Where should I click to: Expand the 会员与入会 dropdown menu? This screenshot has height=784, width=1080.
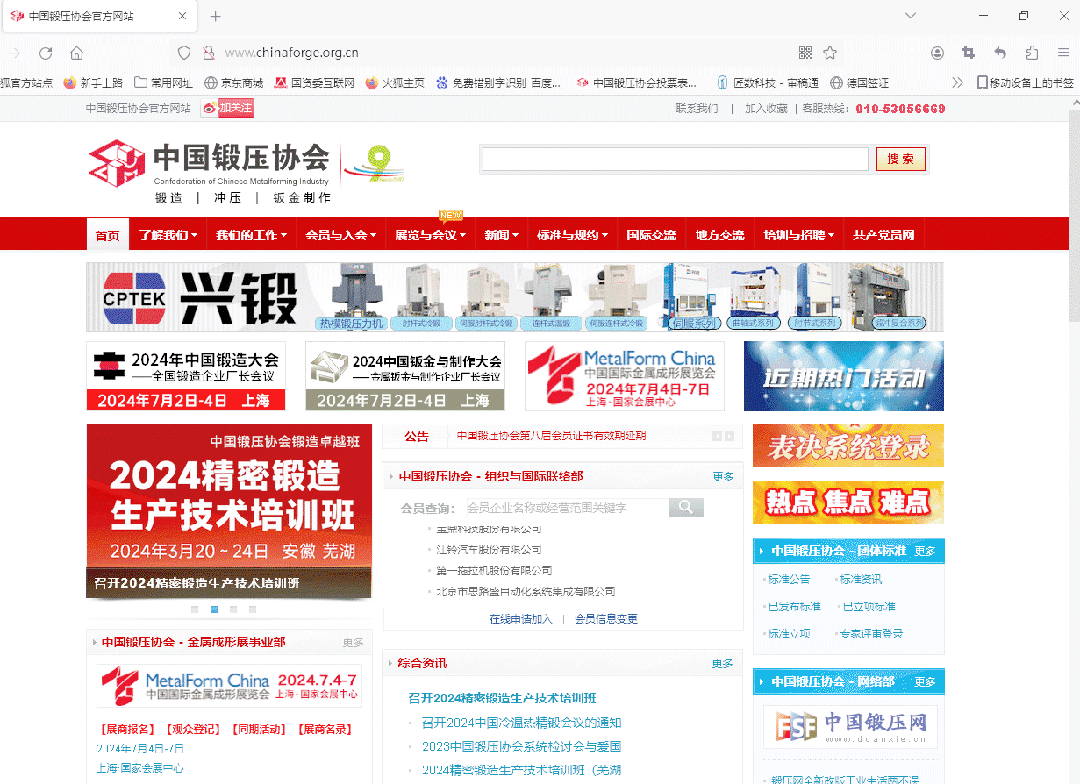pos(340,235)
